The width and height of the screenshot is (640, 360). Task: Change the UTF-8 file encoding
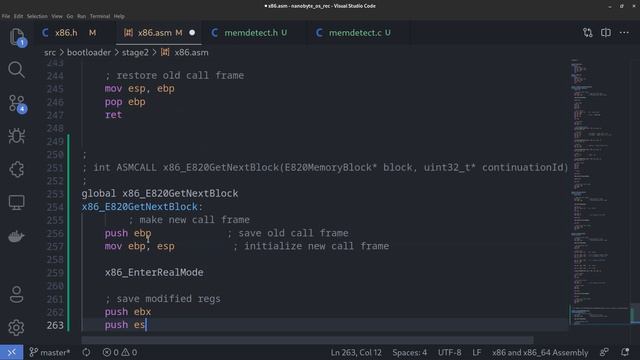tap(449, 352)
